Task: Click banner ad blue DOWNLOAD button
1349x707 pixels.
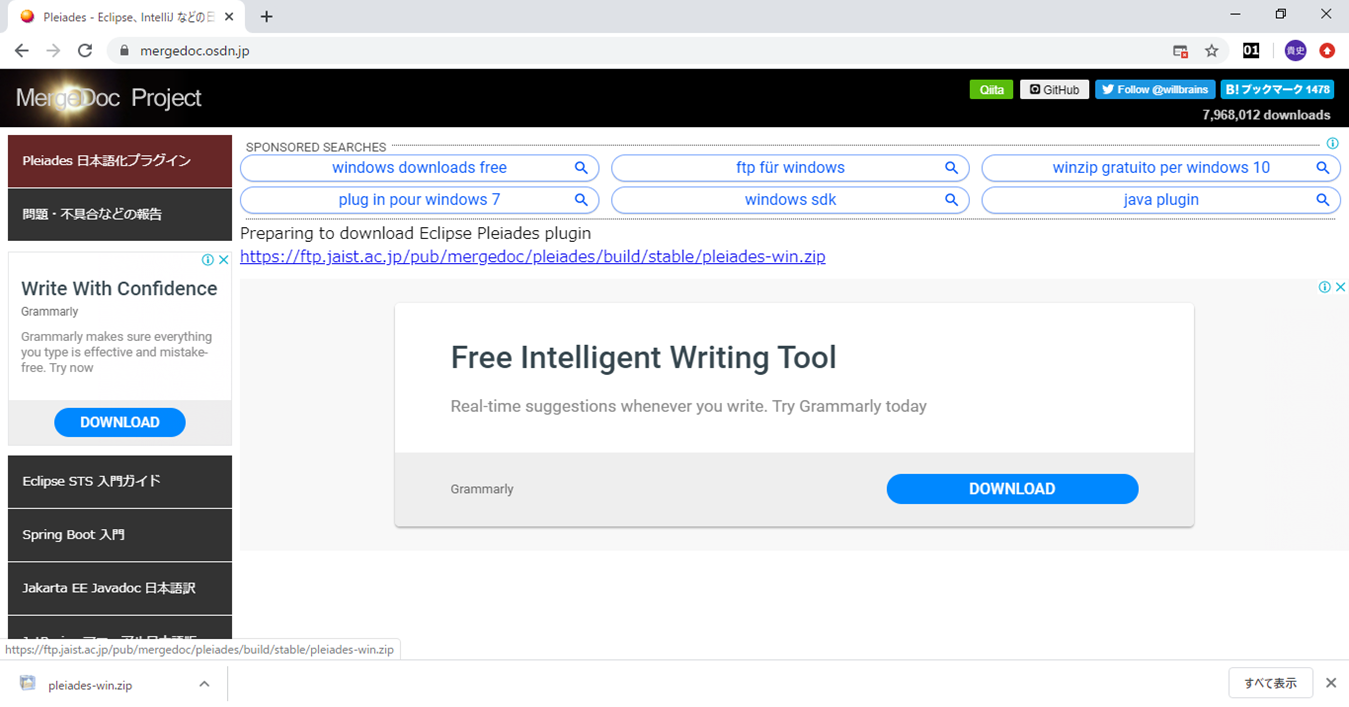Action: tap(1012, 489)
